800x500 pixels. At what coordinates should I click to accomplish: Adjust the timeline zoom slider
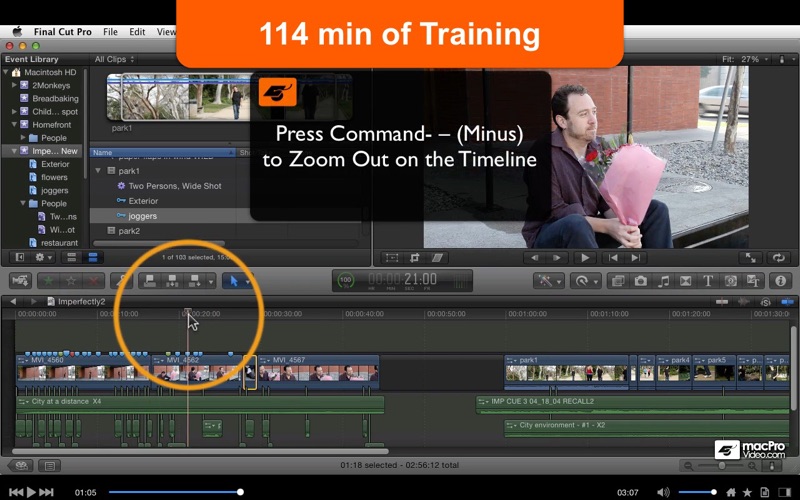[721, 465]
